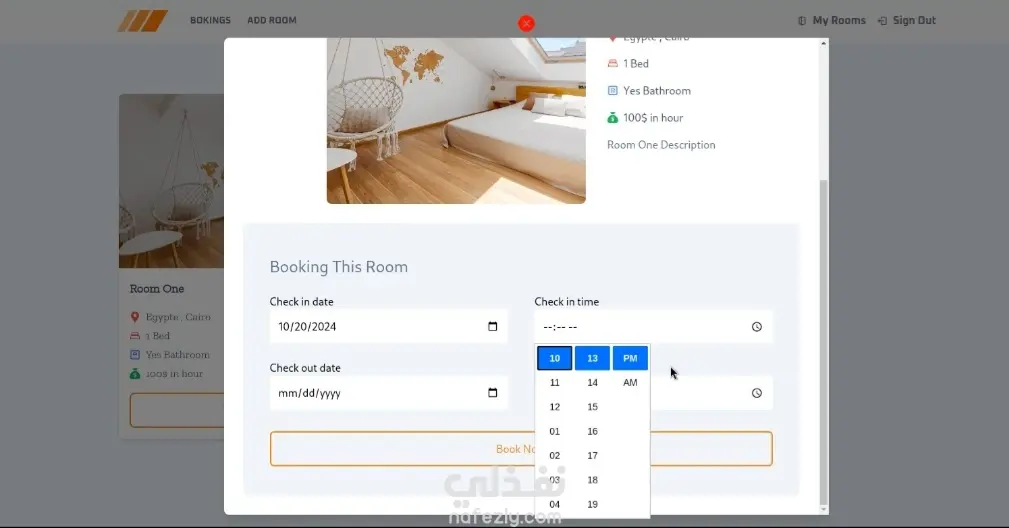Click the clock icon in Check in time
Viewport: 1009px width, 528px height.
[757, 327]
